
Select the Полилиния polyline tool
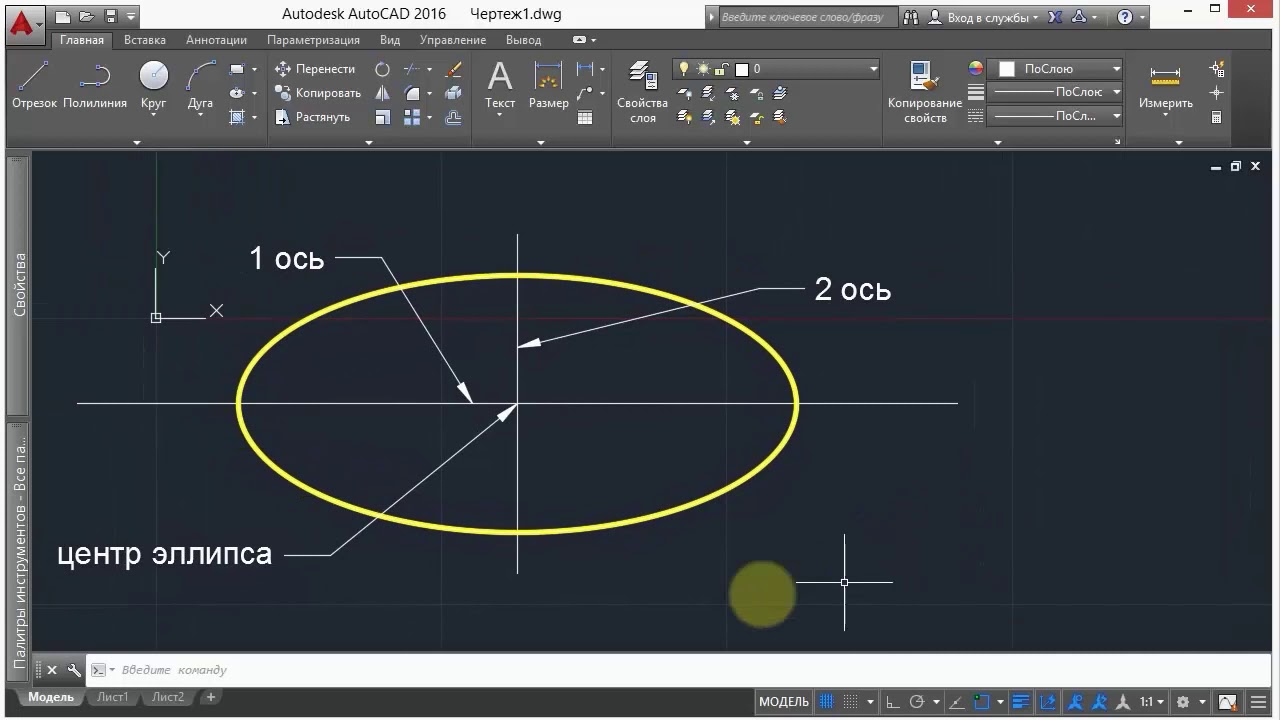[x=95, y=85]
